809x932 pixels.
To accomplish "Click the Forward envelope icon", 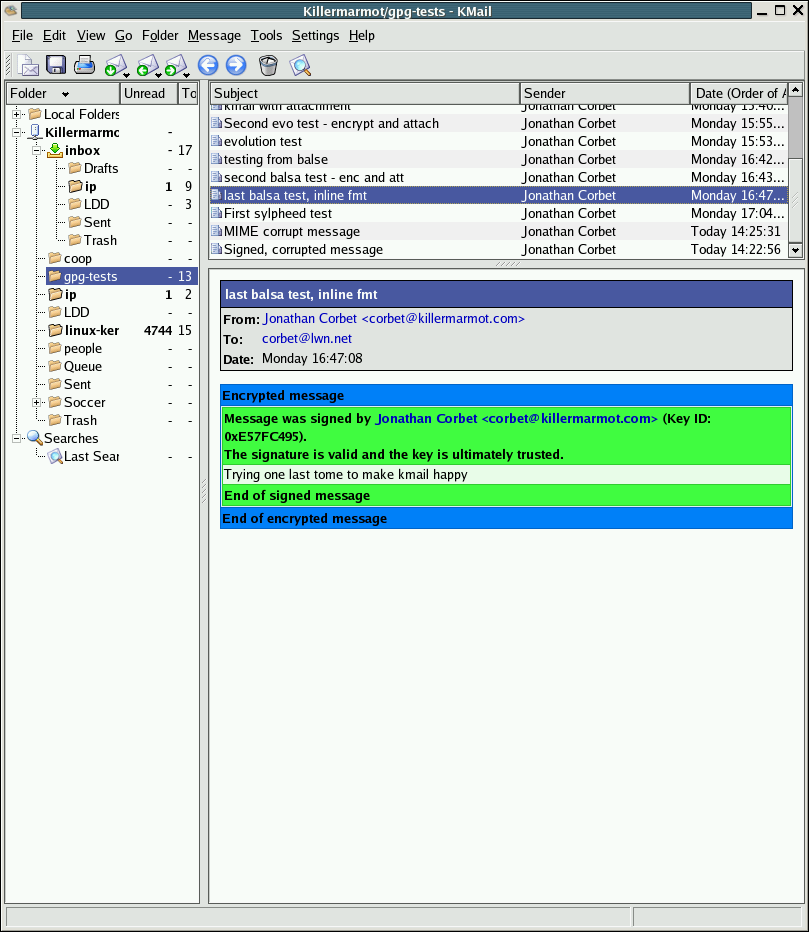I will (175, 65).
